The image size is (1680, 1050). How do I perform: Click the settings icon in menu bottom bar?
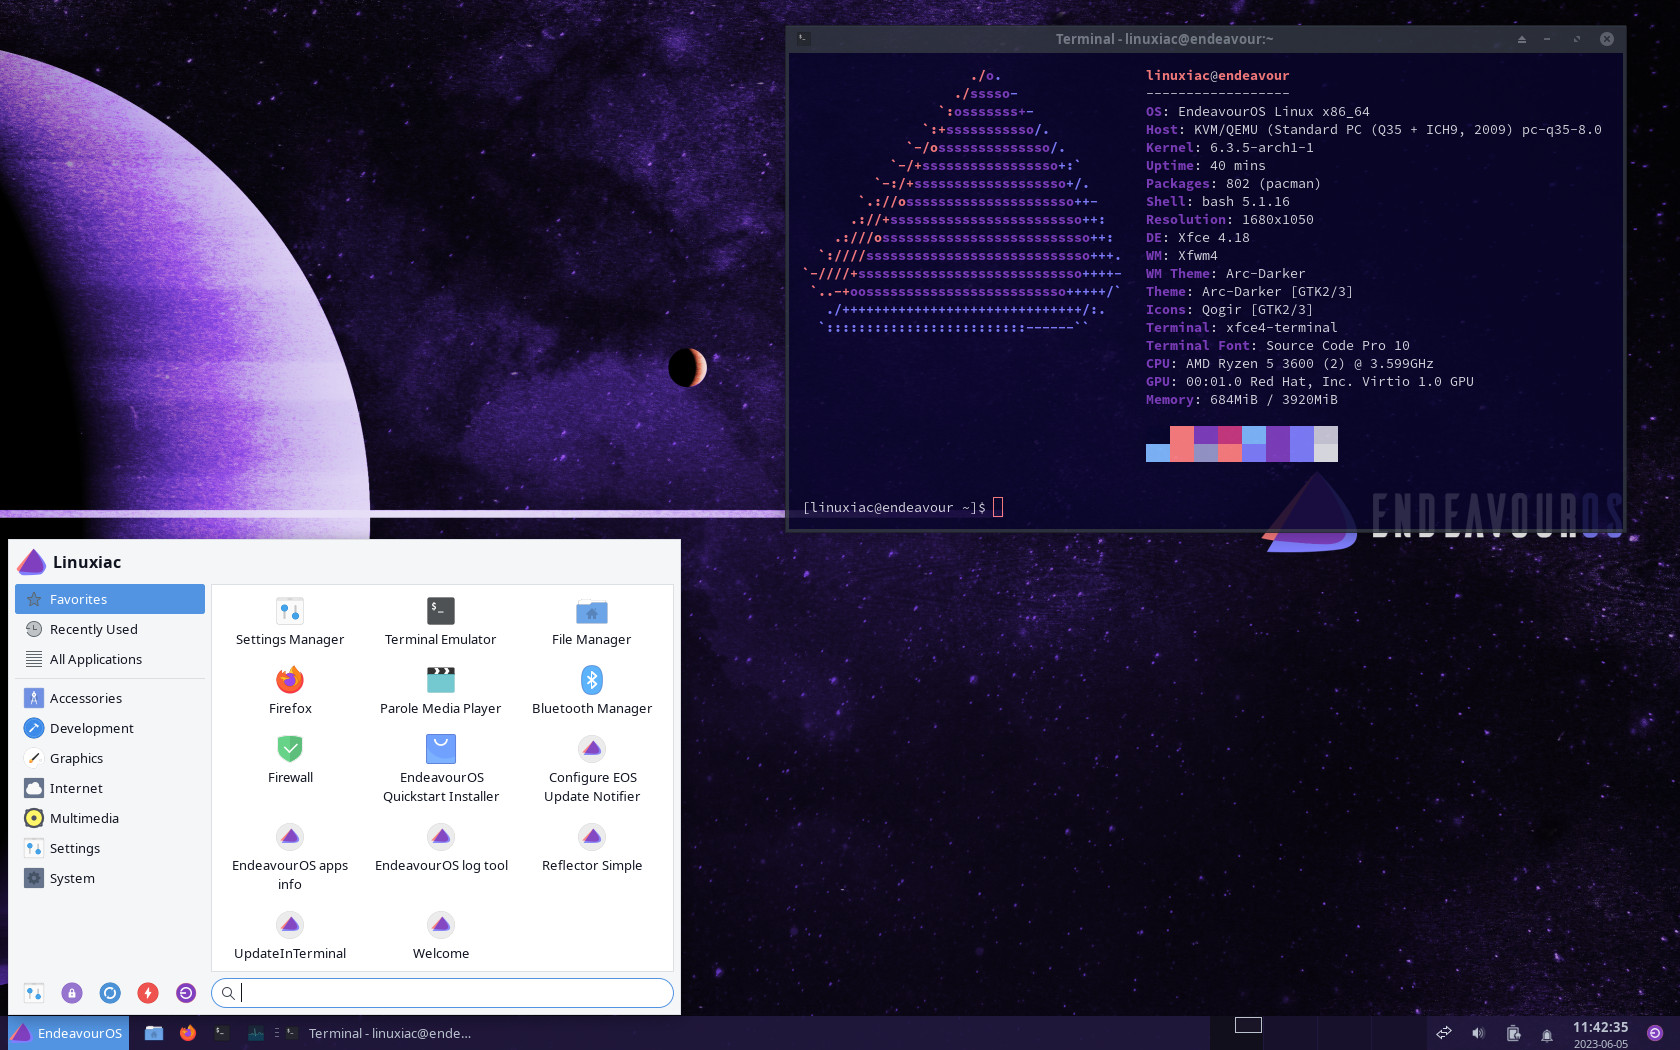point(34,993)
